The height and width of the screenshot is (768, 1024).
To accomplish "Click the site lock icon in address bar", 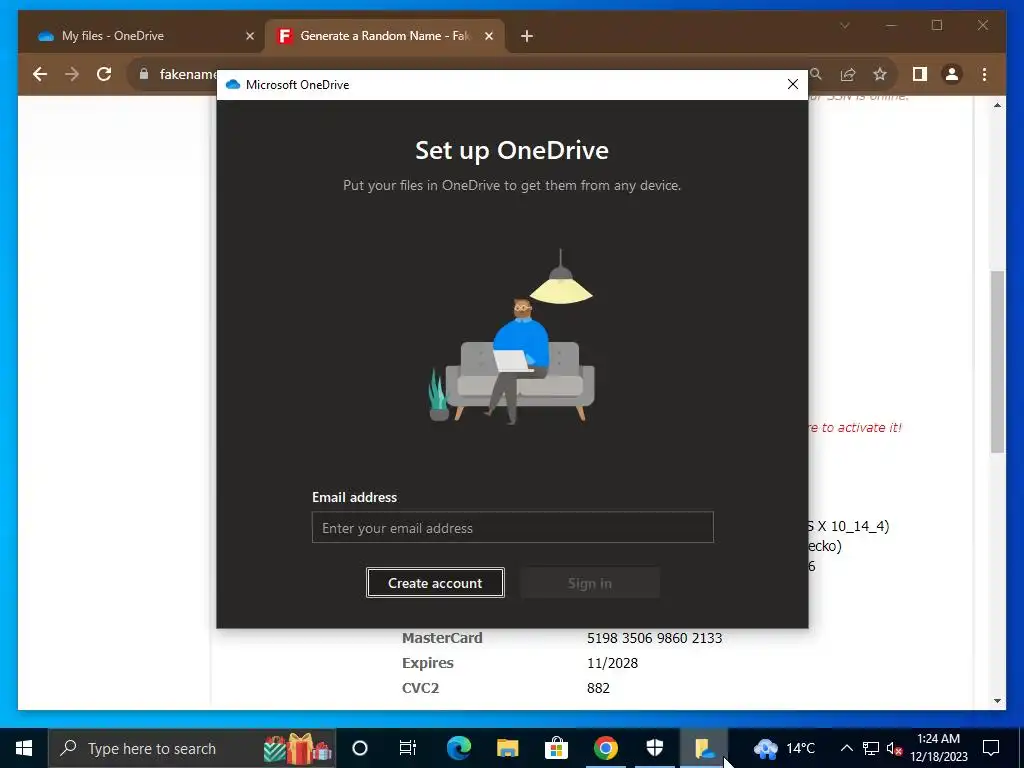I will coord(144,74).
